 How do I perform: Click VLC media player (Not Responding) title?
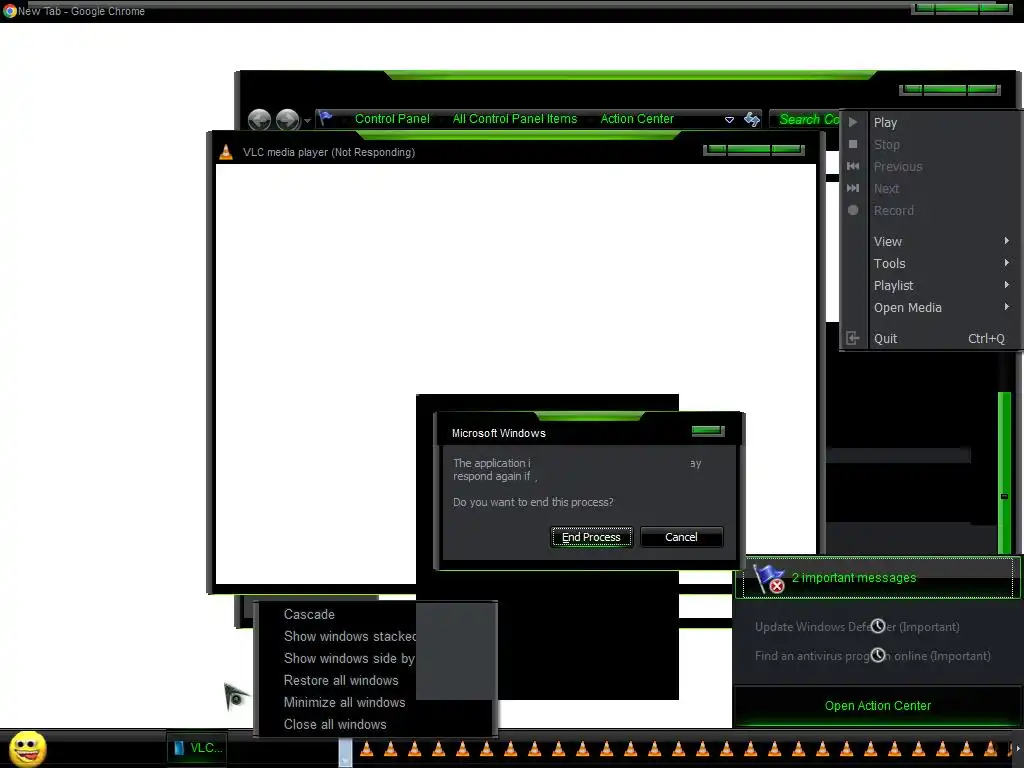pos(329,152)
